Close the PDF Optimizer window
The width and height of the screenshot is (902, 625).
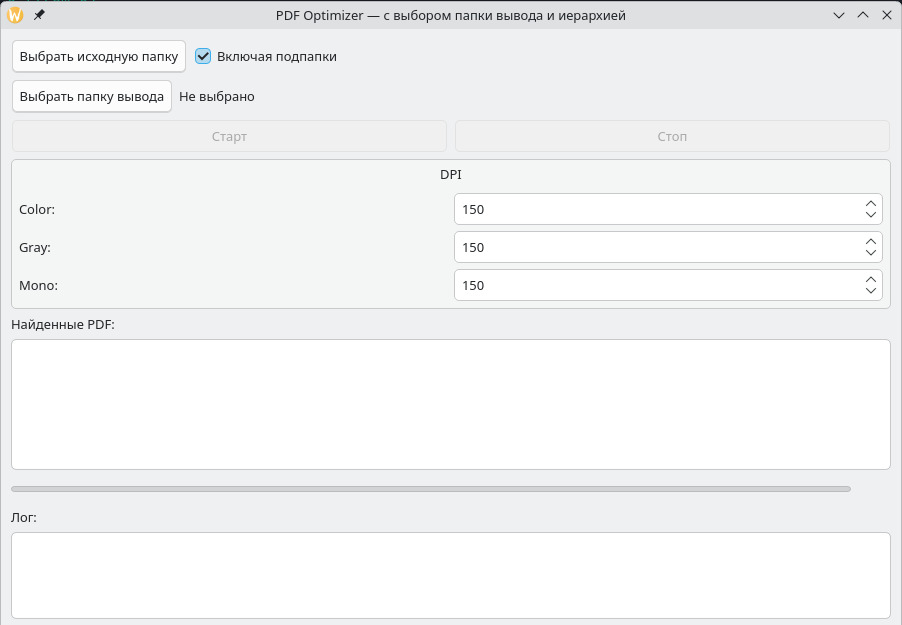886,15
